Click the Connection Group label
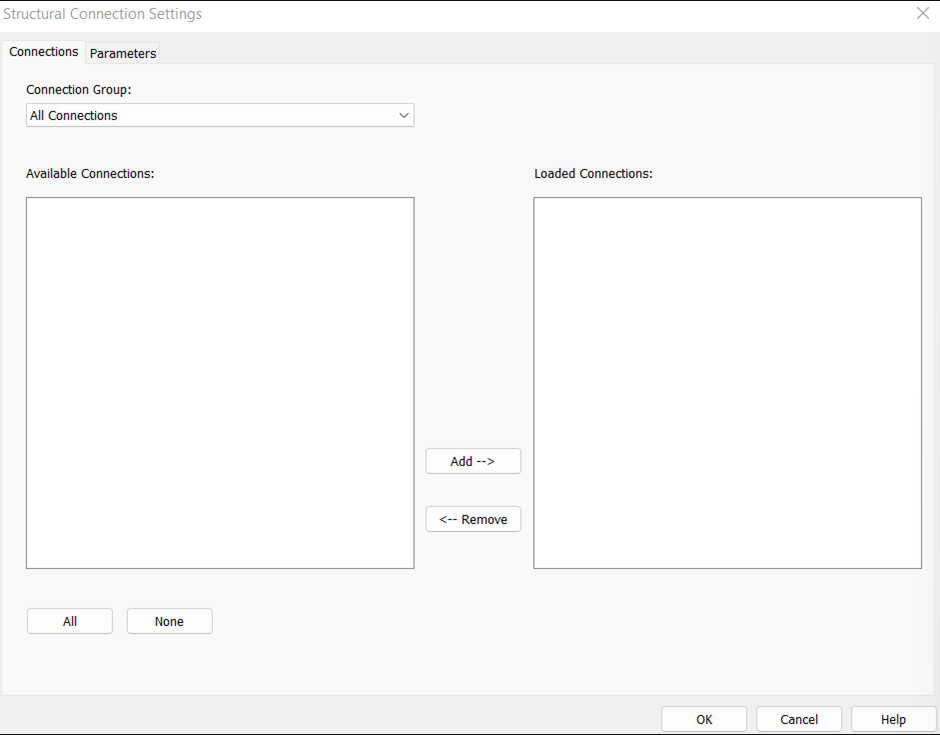Screen dimensions: 940x735 tap(78, 89)
